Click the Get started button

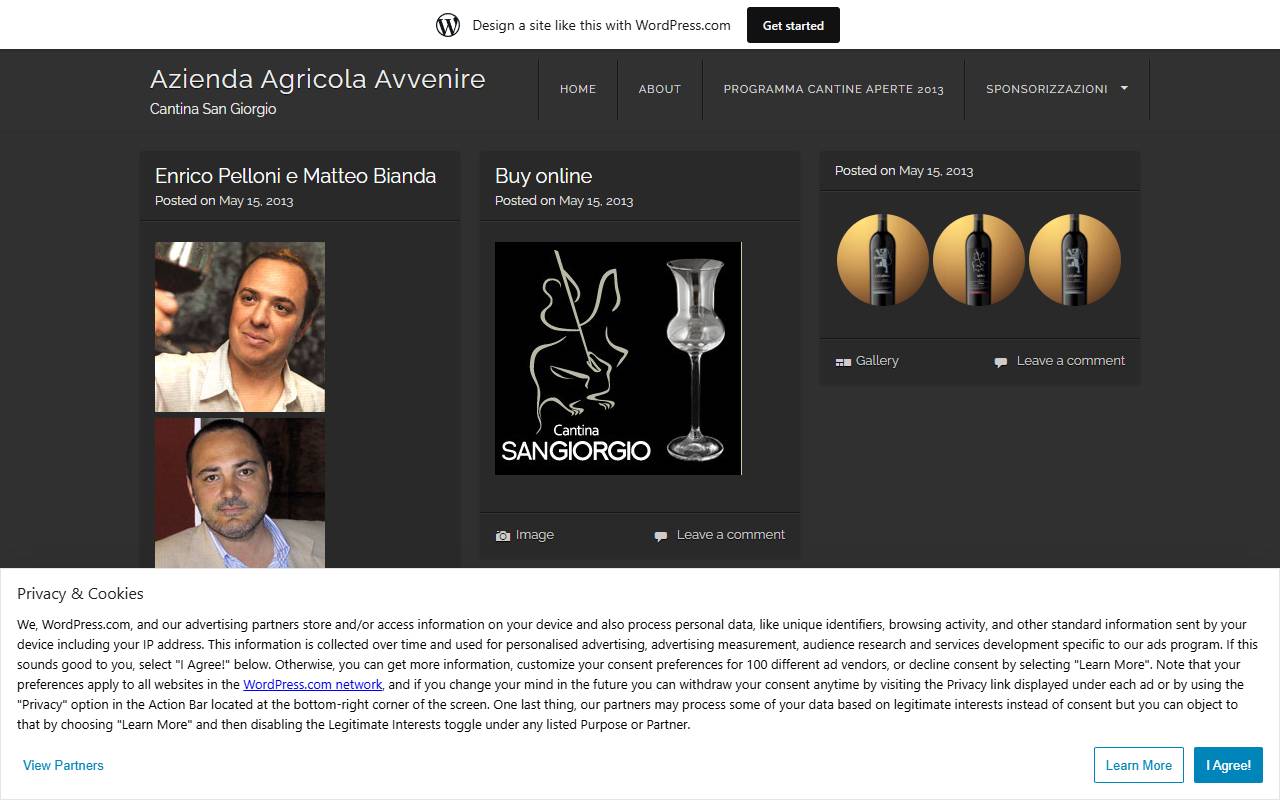793,25
